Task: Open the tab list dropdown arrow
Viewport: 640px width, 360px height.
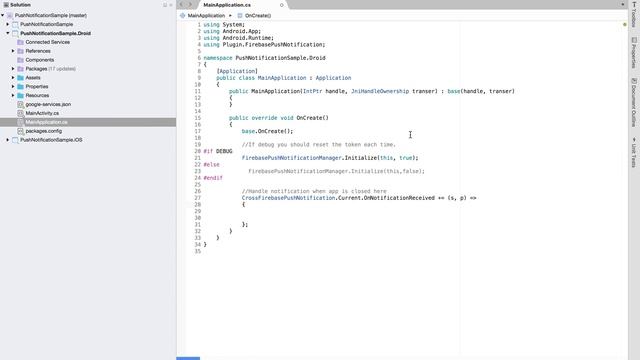Action: pyautogui.click(x=622, y=4)
